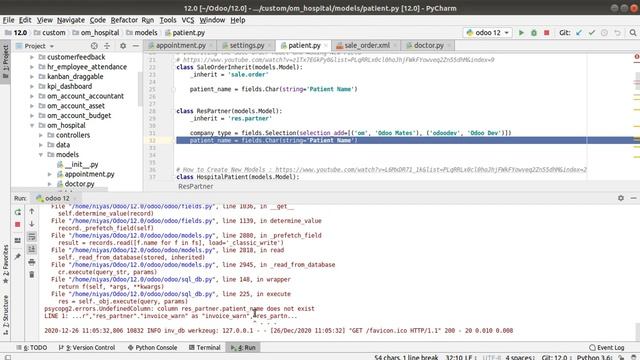640x360 pixels.
Task: Click models breadcrumb in navigation bar
Action: [142, 33]
